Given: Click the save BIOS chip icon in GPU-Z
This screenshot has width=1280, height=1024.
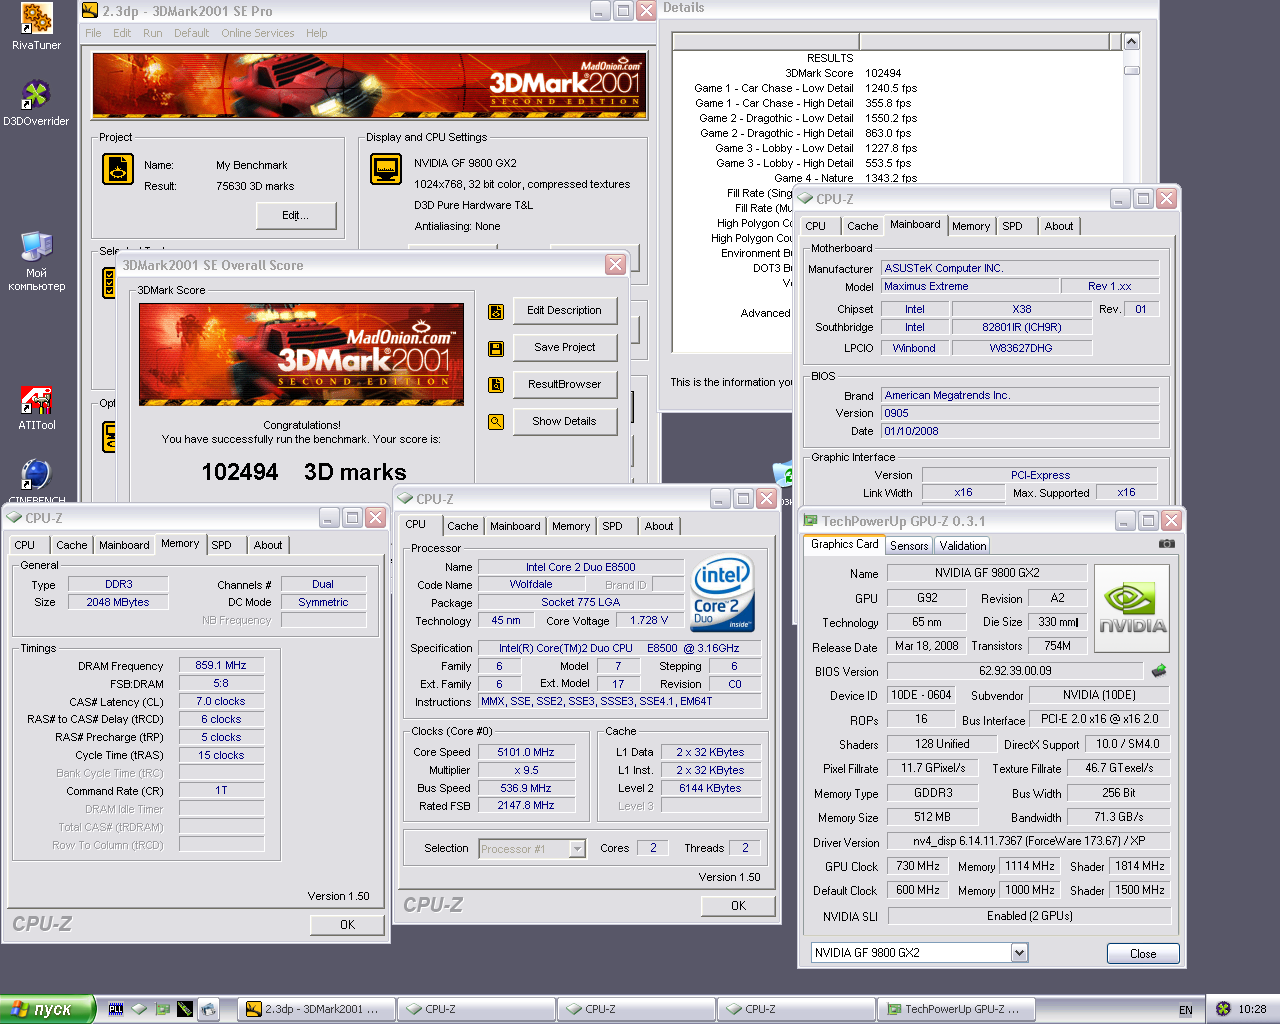Looking at the screenshot, I should [1159, 670].
